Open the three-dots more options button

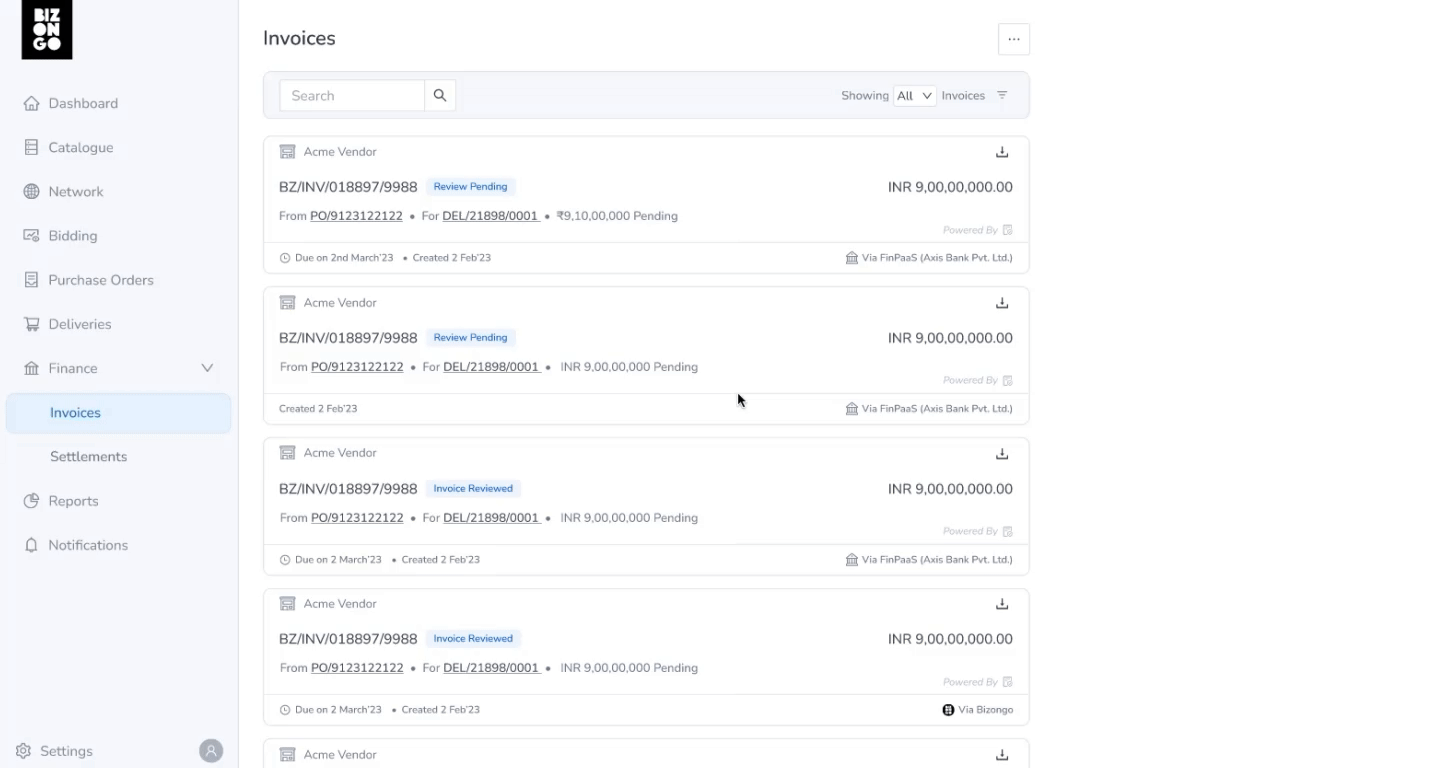(1013, 39)
